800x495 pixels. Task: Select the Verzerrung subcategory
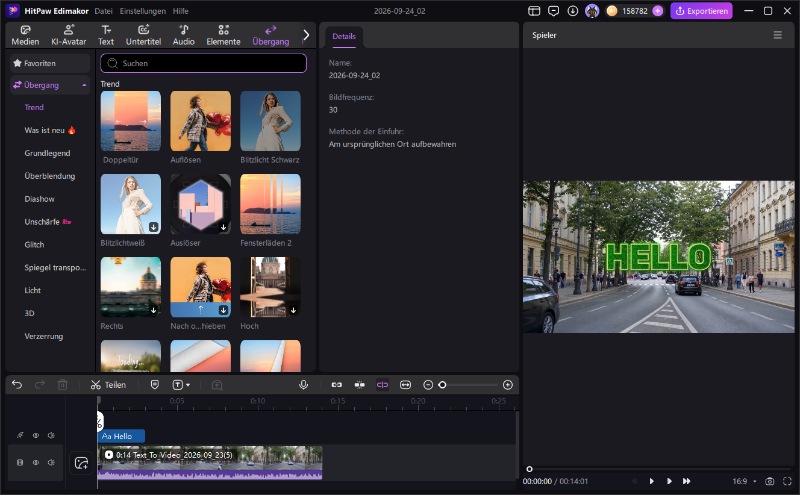click(x=44, y=336)
